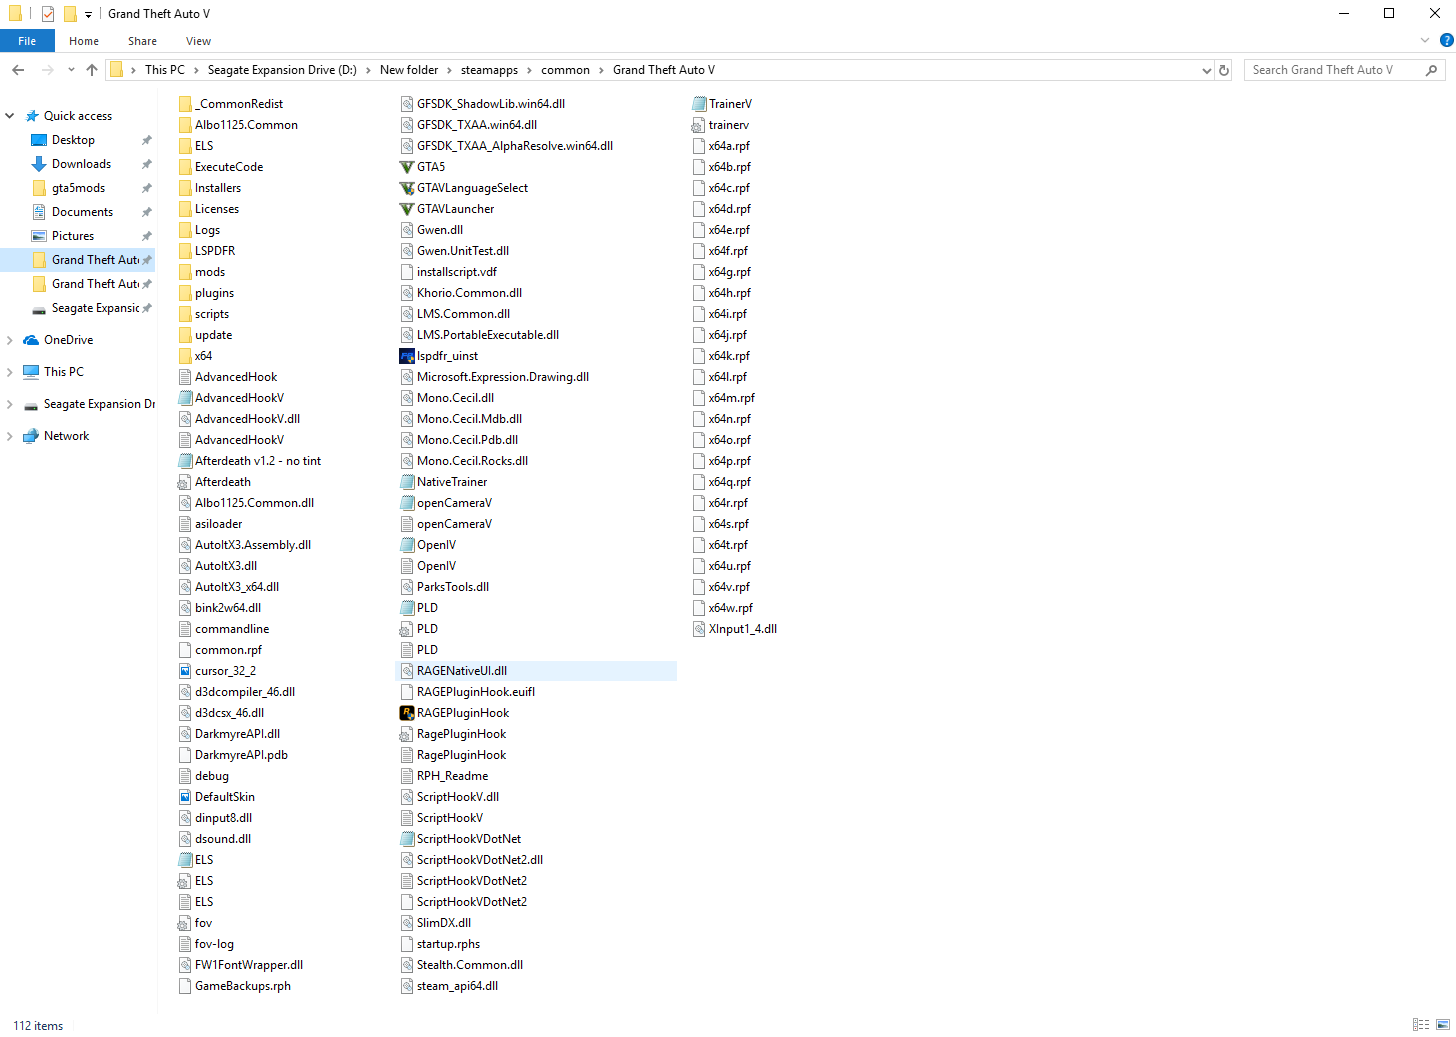
Task: Open the Customize Quick Access Toolbar dropdown
Action: [x=88, y=14]
